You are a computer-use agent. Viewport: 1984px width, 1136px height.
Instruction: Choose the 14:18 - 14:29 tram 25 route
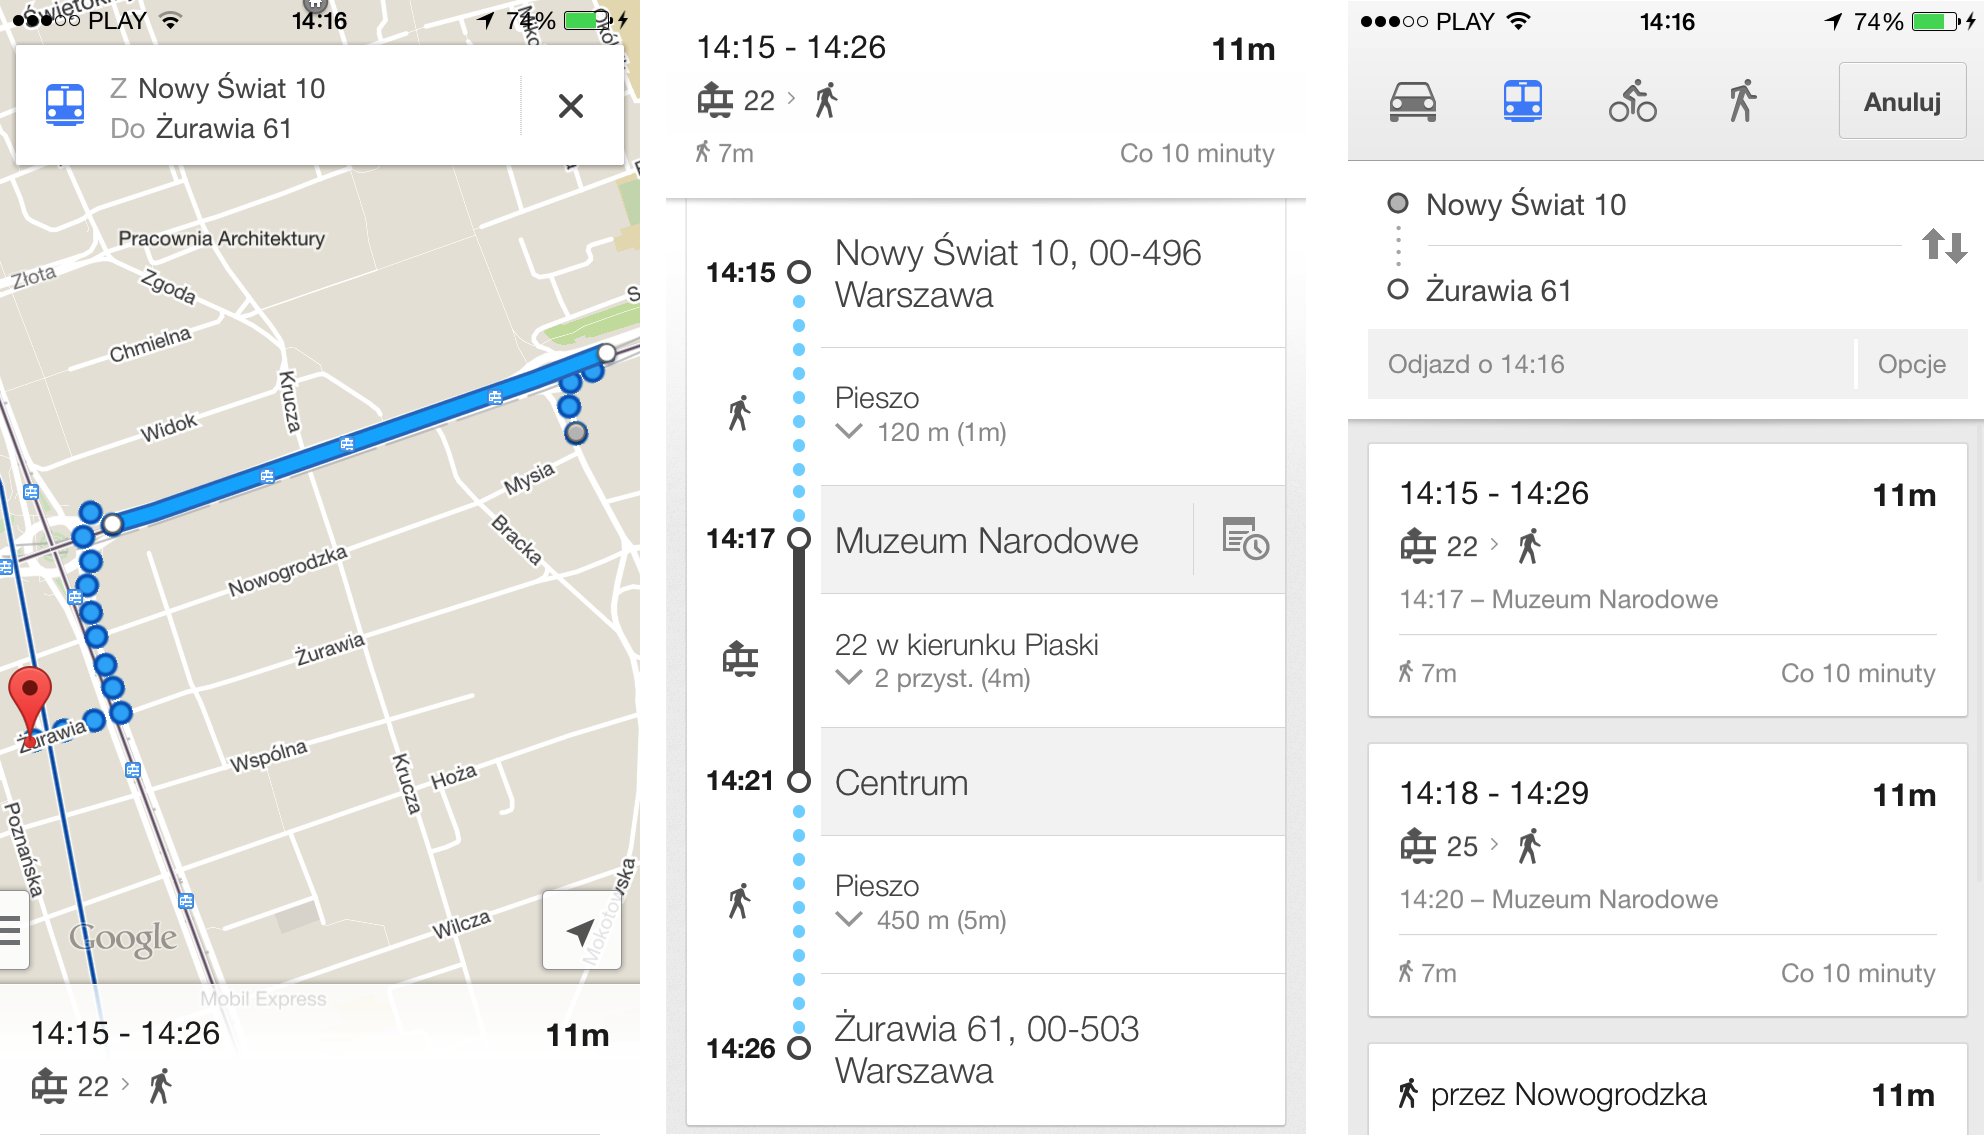[x=1667, y=879]
